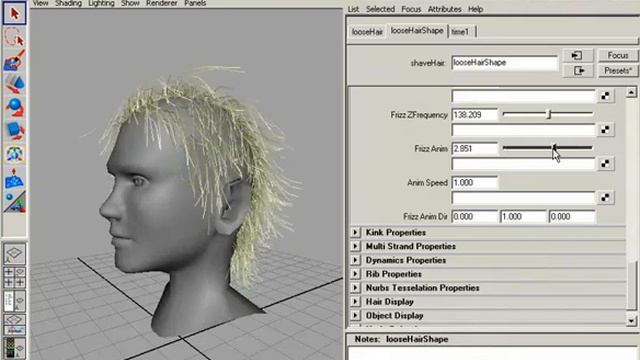Click map field below Anim Speed
The height and width of the screenshot is (360, 640).
click(x=523, y=198)
